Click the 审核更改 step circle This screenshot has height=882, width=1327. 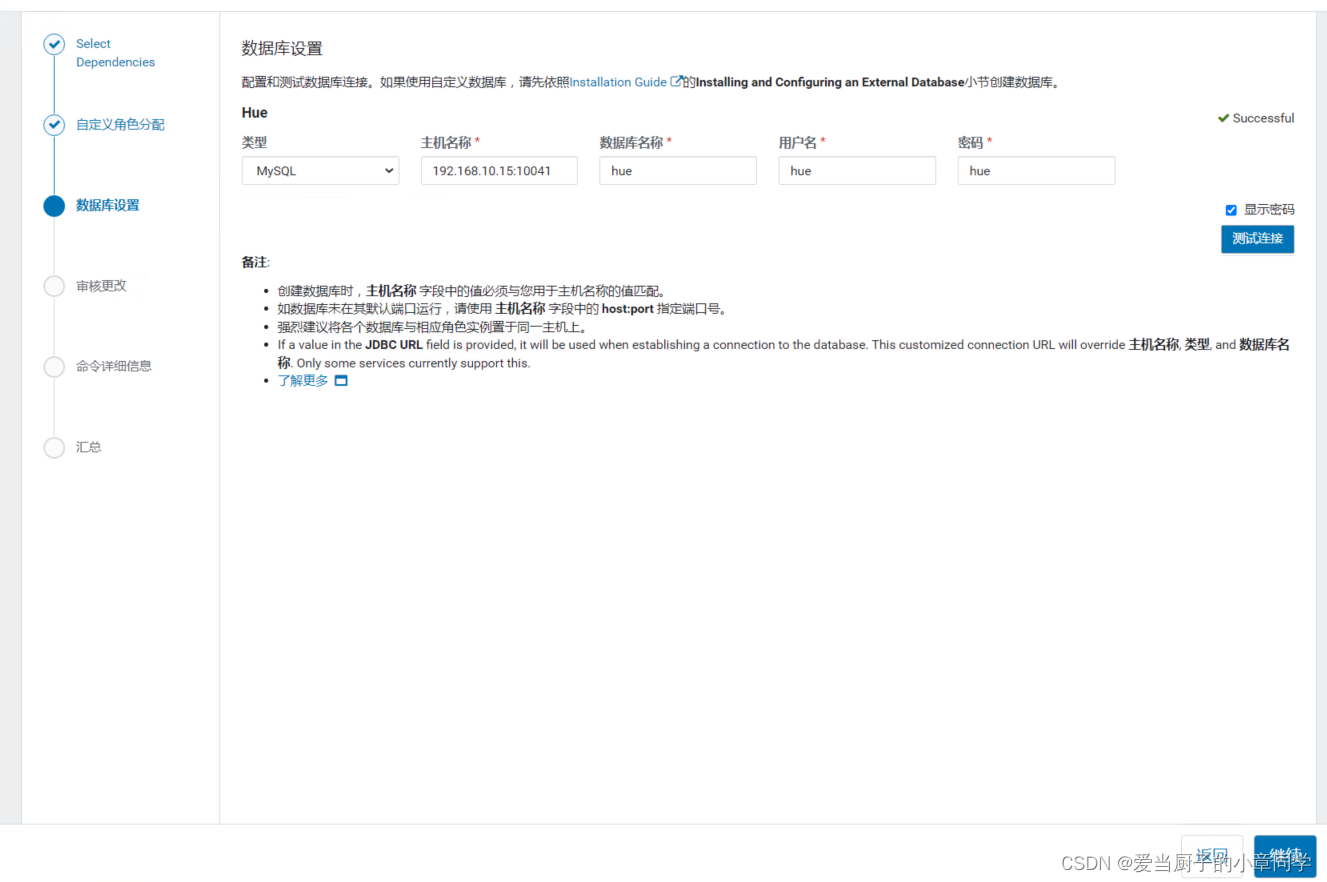tap(54, 286)
